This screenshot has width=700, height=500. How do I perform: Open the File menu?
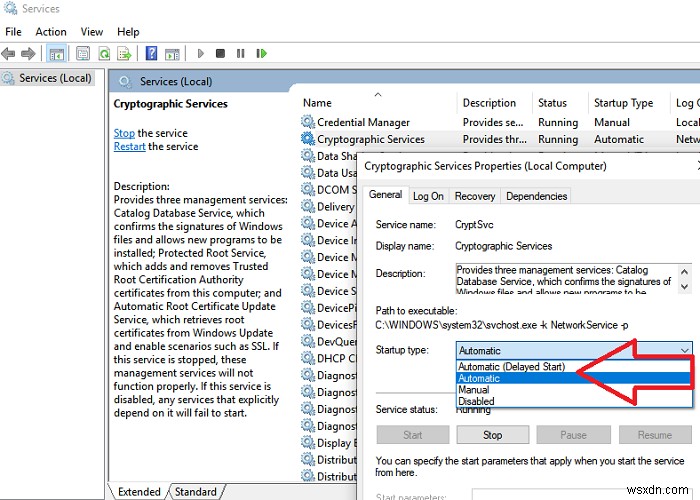tap(13, 32)
